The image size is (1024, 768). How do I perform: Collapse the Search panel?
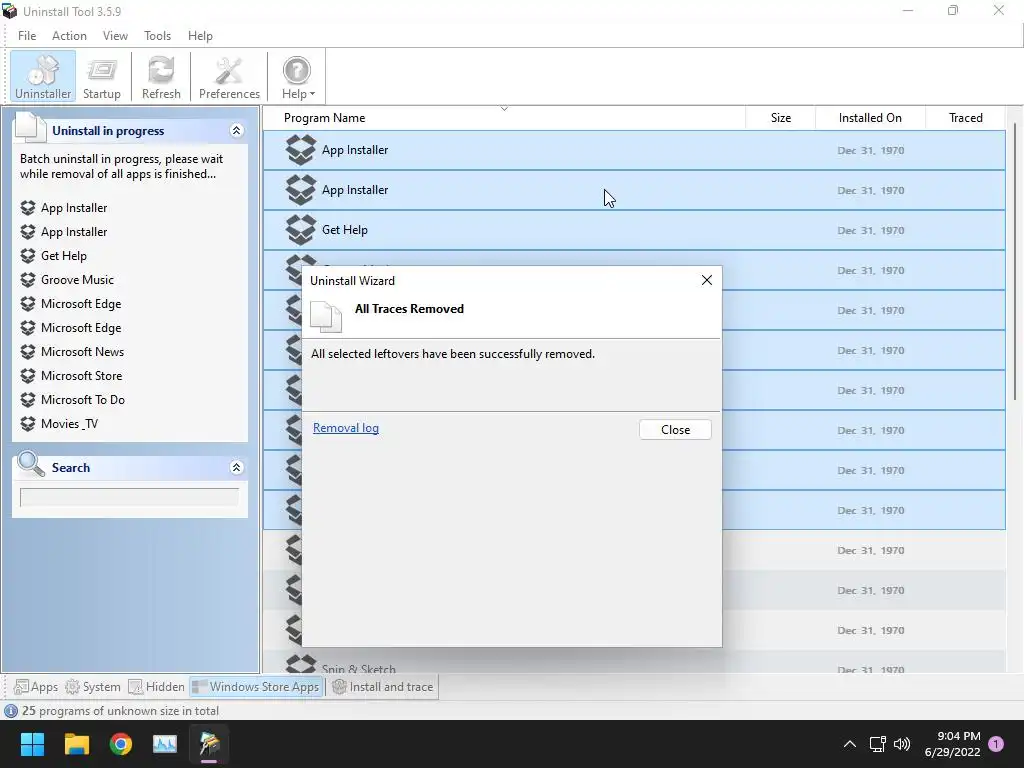(236, 468)
